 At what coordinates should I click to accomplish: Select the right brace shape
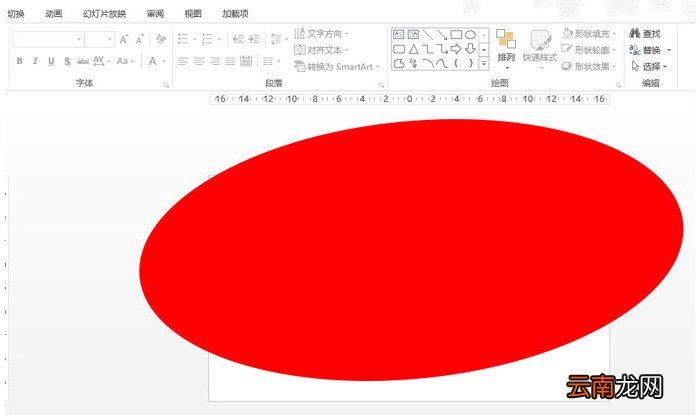click(471, 63)
